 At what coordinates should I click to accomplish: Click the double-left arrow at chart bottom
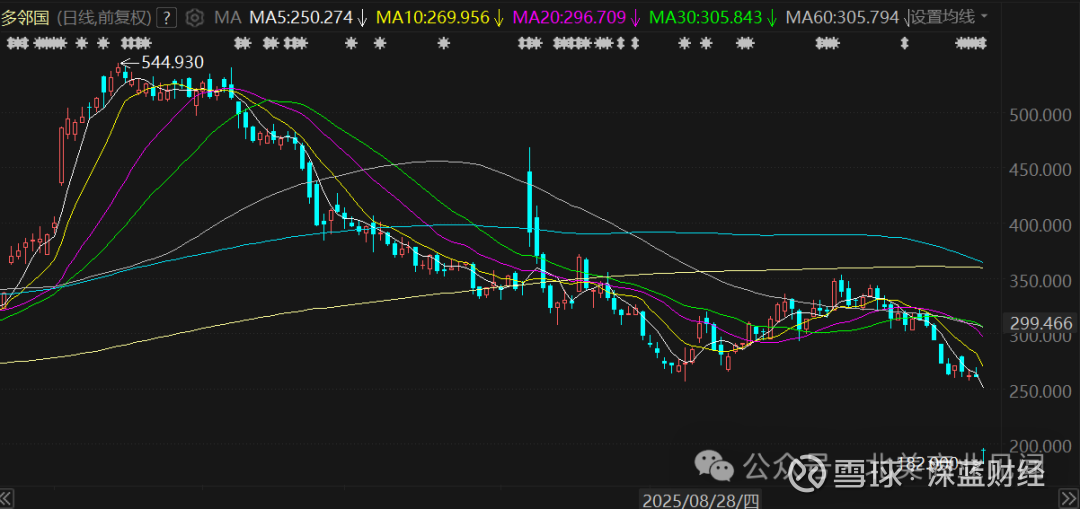coord(8,498)
